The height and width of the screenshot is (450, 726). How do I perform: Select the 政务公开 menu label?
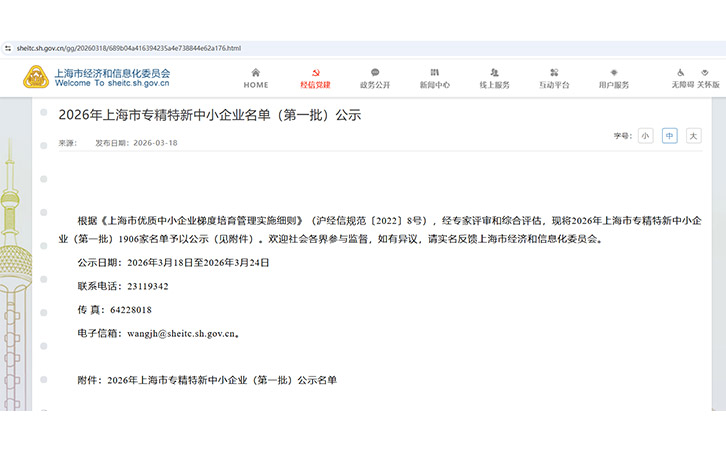pos(375,85)
